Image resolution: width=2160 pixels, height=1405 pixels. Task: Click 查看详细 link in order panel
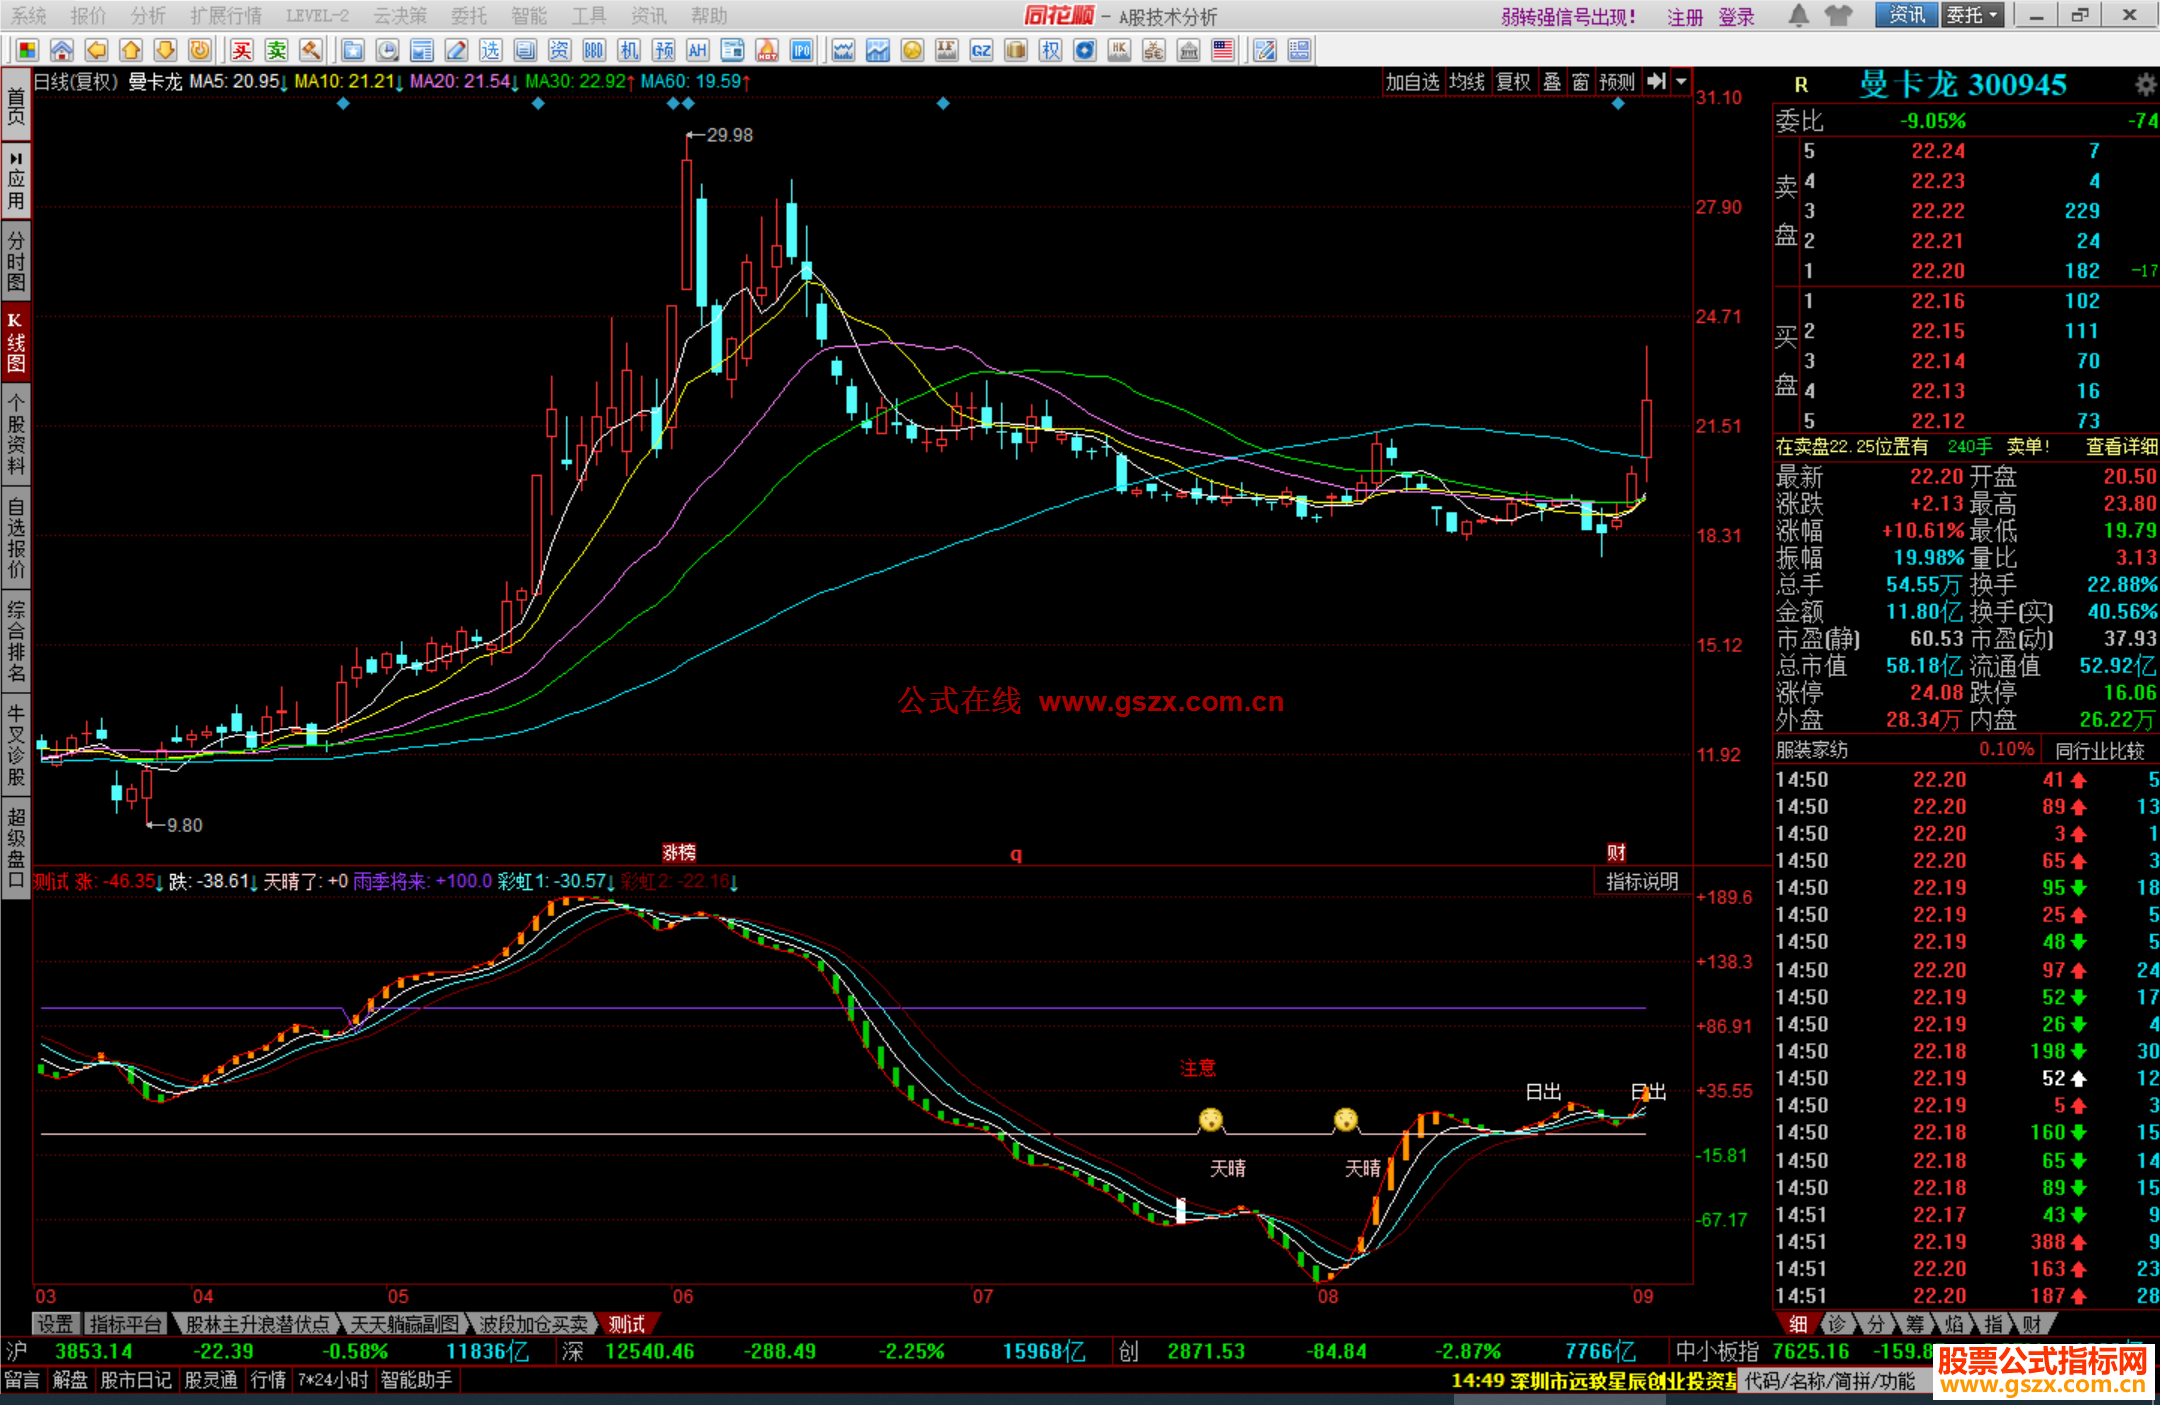pyautogui.click(x=2121, y=447)
